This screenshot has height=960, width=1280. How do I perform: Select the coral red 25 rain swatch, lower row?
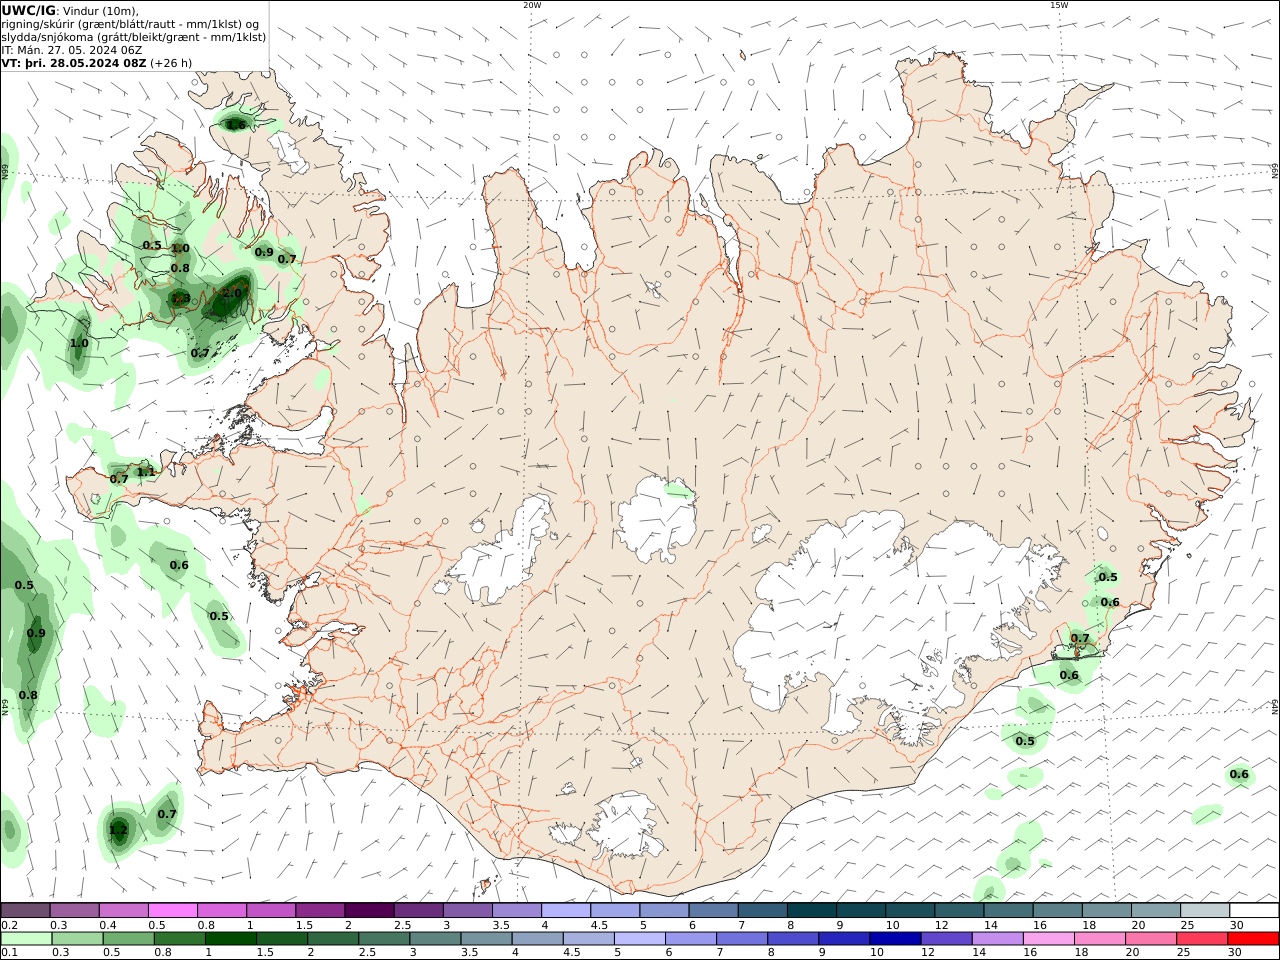click(1202, 939)
